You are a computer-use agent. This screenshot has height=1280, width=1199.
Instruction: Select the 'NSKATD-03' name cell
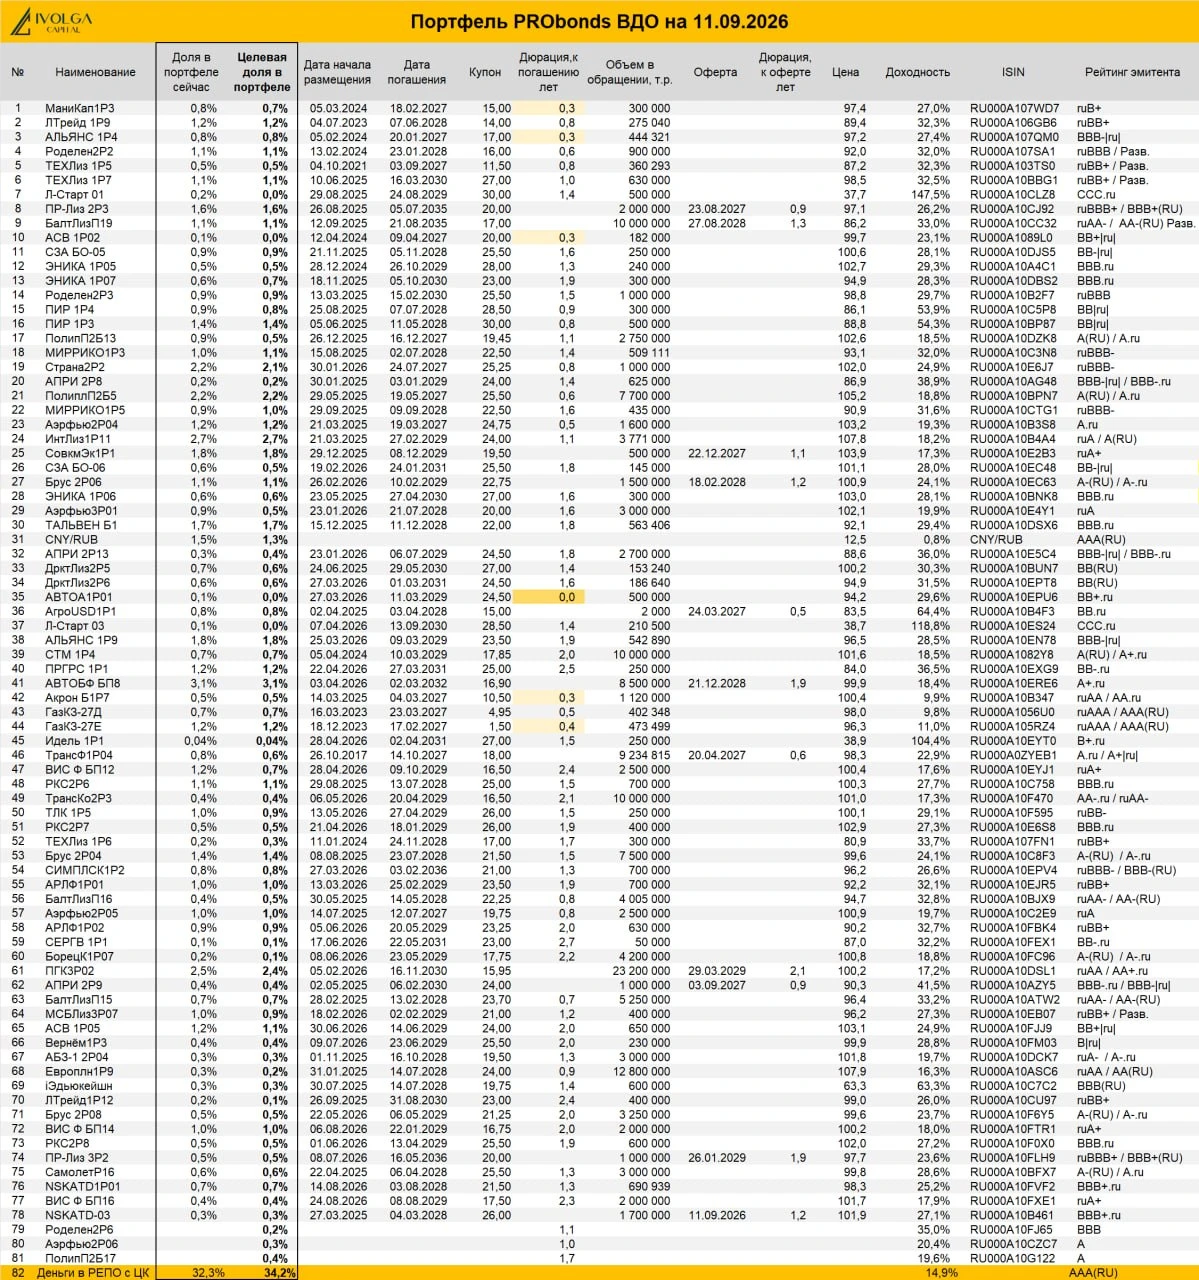[79, 1215]
